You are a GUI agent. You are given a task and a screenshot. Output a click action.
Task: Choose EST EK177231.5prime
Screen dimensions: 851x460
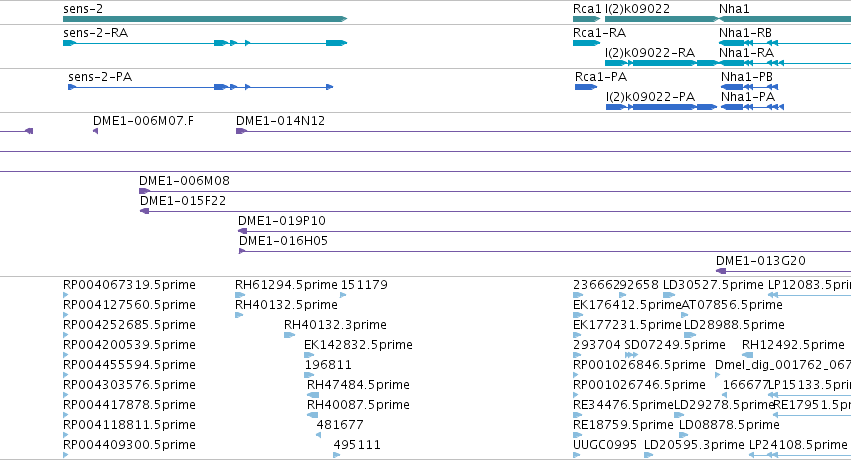coord(627,325)
